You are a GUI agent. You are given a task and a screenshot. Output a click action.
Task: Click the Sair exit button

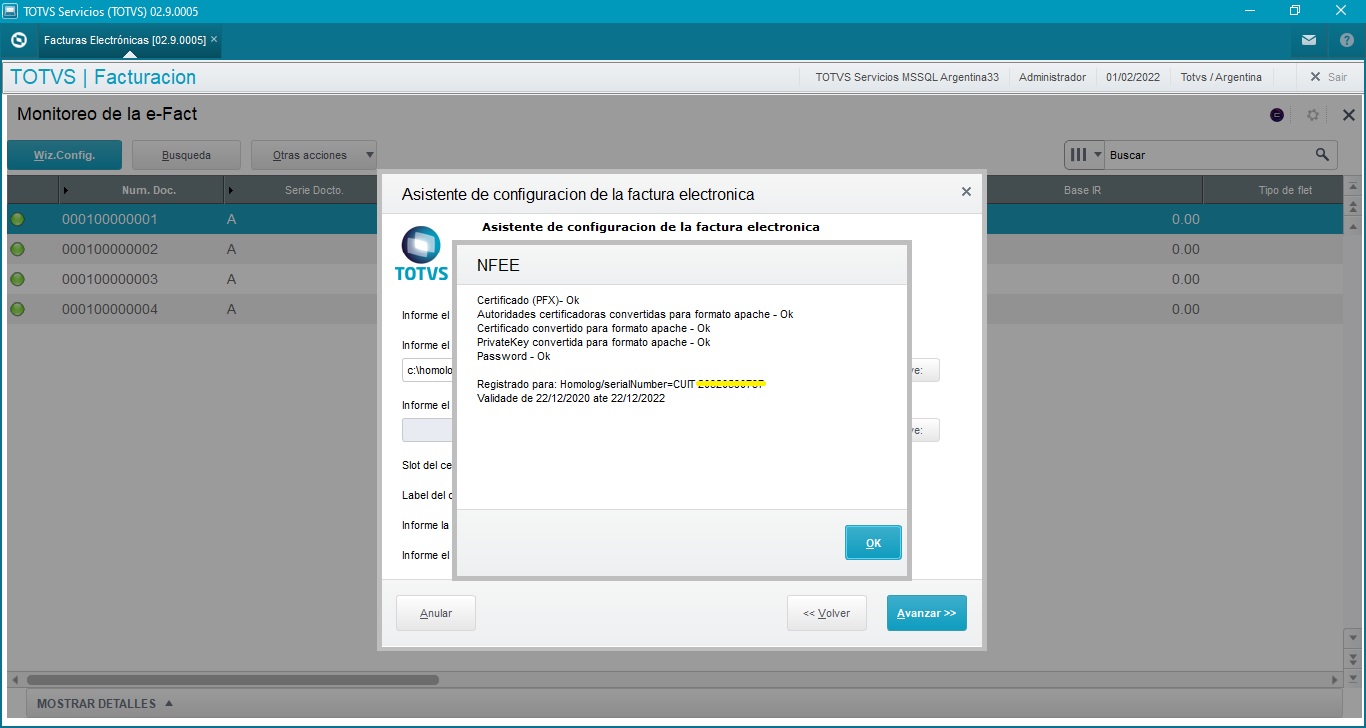1328,77
